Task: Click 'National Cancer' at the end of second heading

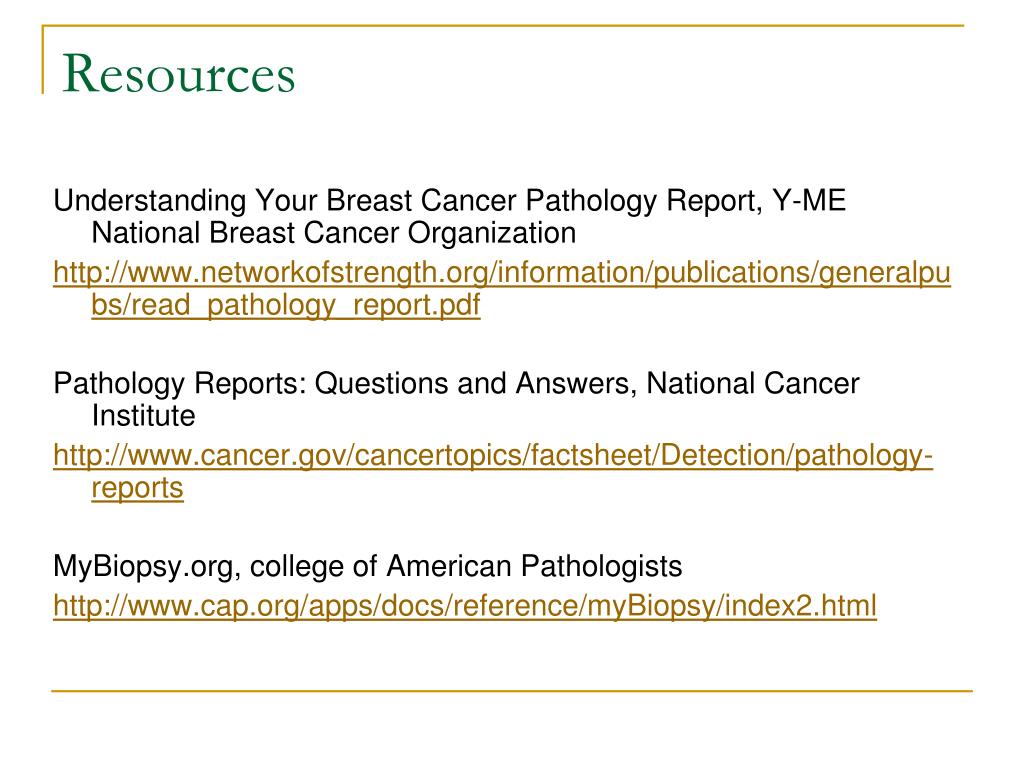Action: (752, 383)
